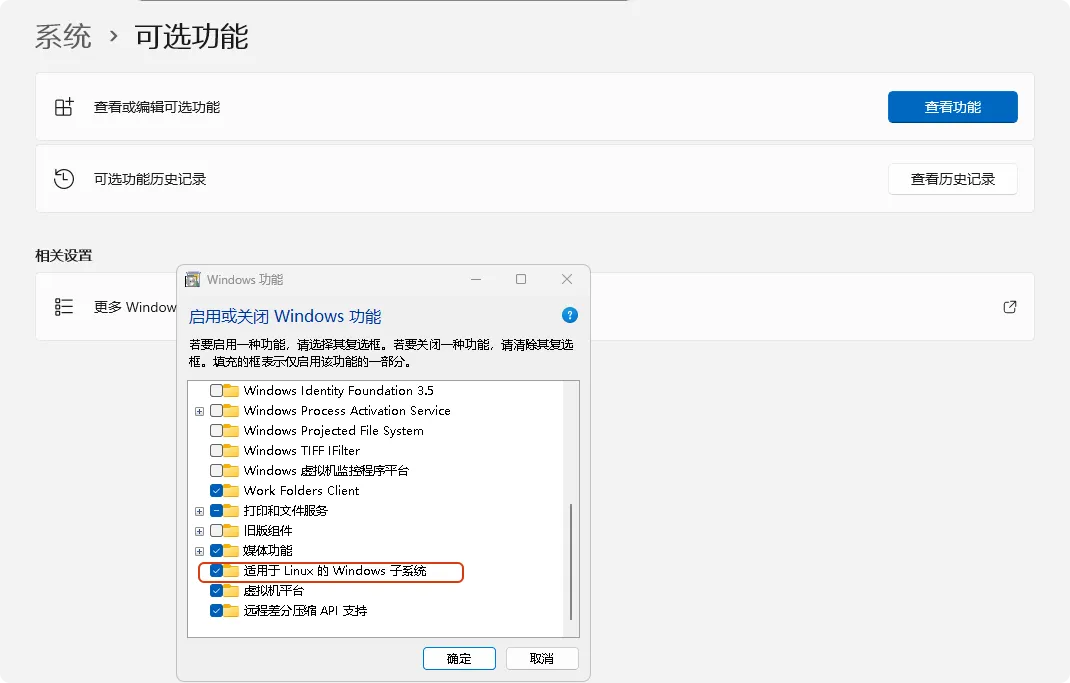Screen dimensions: 1070x683
Task: Click the folder icon beside 旧版组件
Action: 231,531
